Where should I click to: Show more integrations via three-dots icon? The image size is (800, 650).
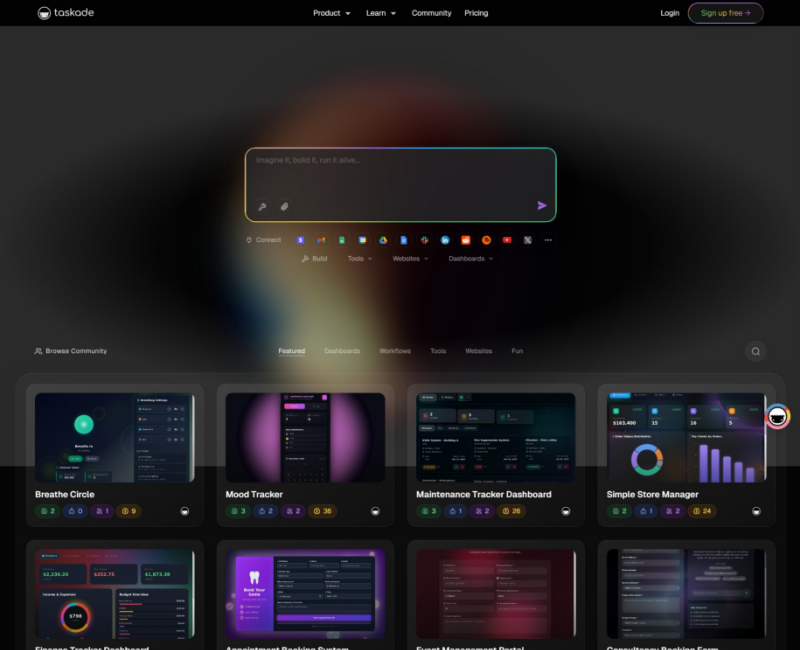548,240
